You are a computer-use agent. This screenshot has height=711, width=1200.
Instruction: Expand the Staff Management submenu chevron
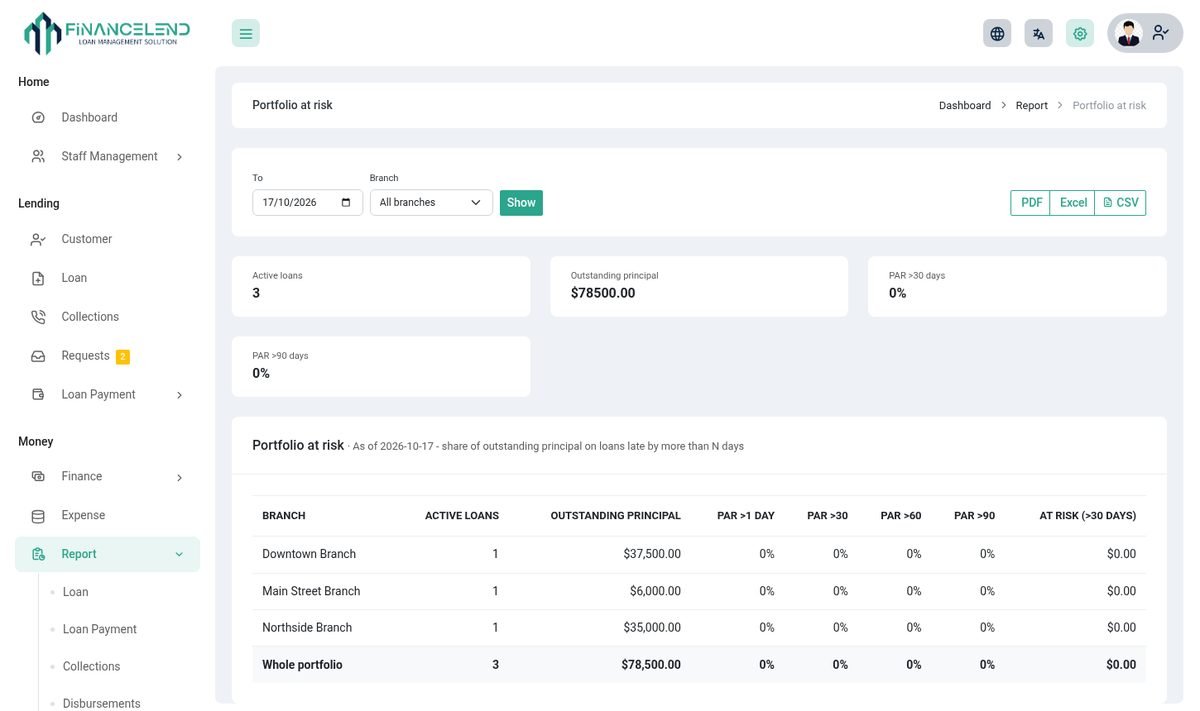click(x=179, y=157)
